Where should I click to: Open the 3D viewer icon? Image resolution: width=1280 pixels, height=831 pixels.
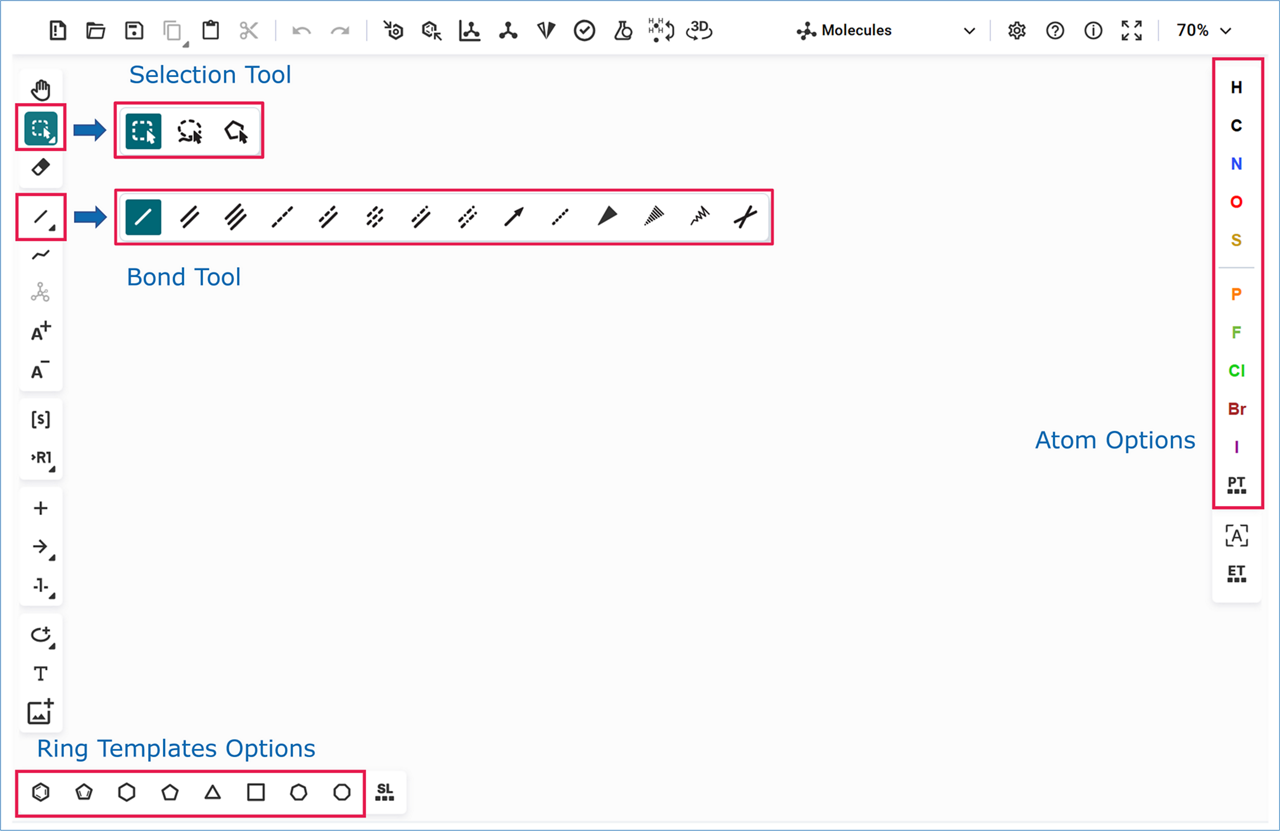[698, 30]
